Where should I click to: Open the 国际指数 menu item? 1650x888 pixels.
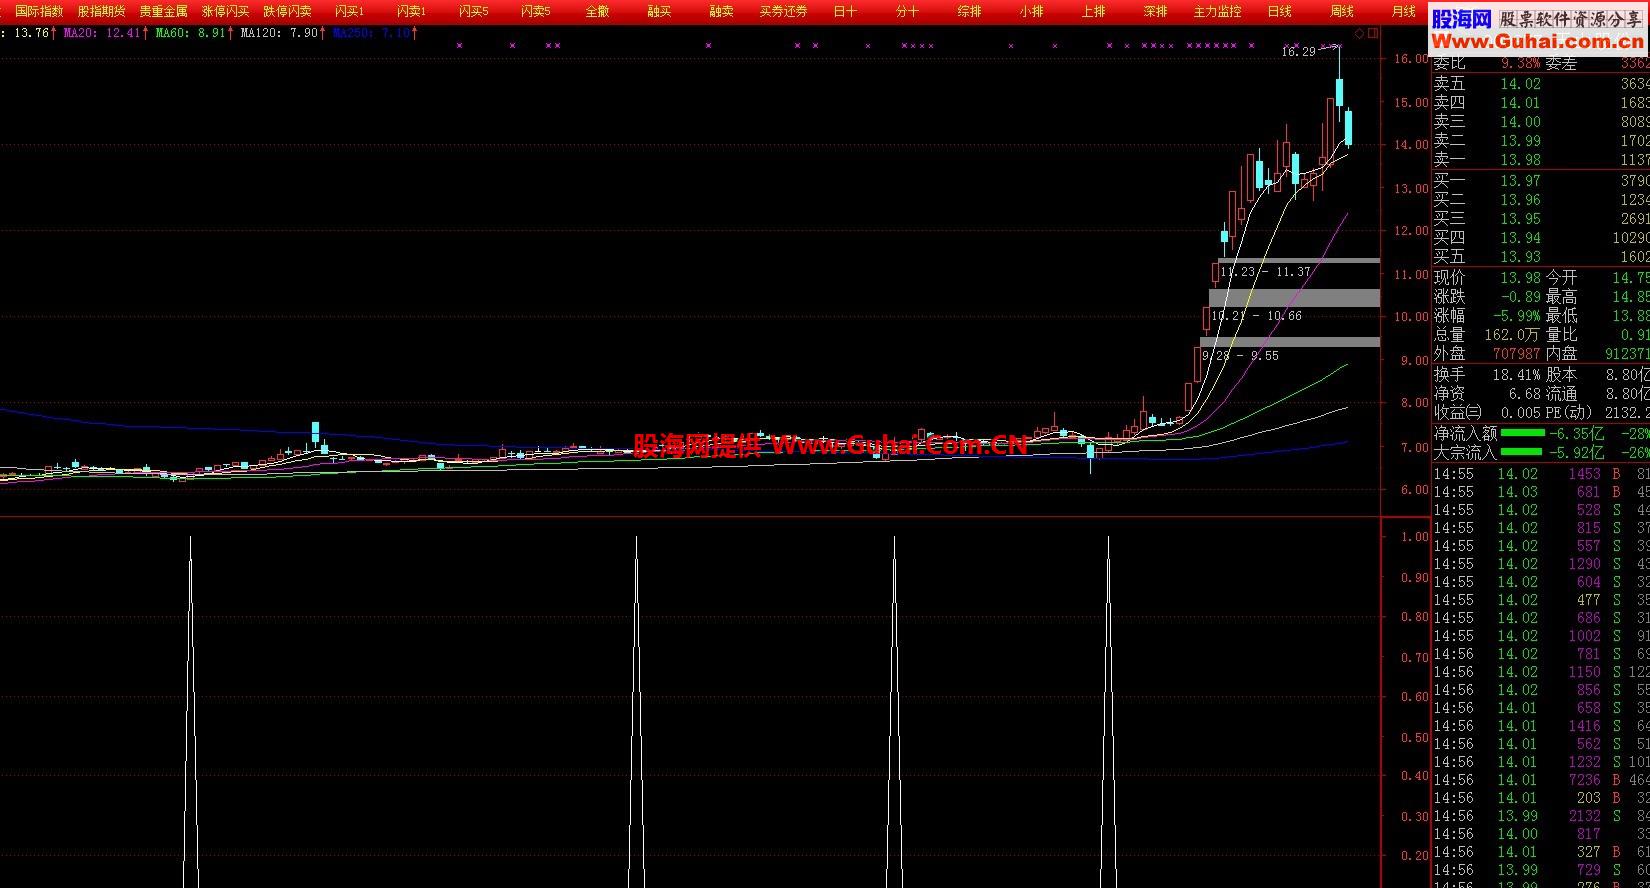pyautogui.click(x=39, y=11)
